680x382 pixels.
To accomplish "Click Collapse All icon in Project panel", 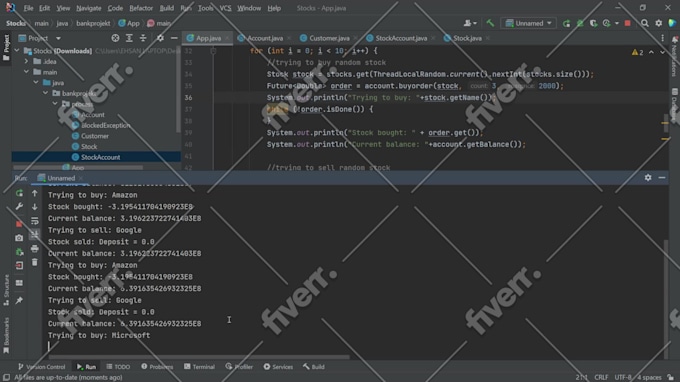I will click(x=143, y=38).
